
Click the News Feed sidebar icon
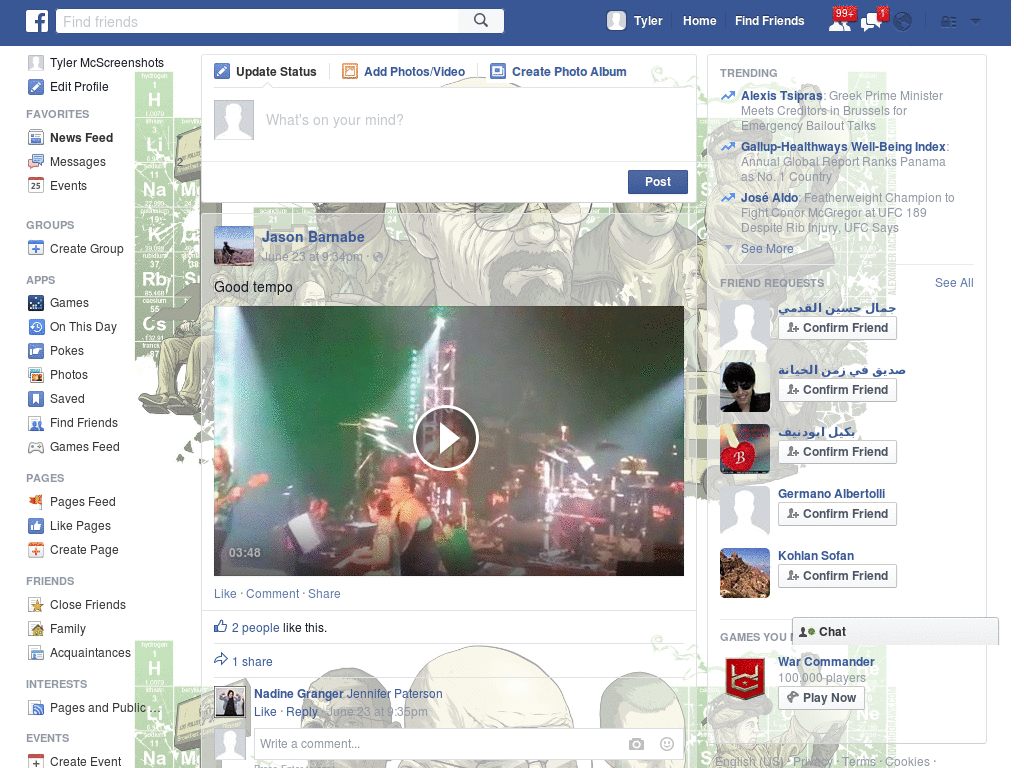(36, 138)
